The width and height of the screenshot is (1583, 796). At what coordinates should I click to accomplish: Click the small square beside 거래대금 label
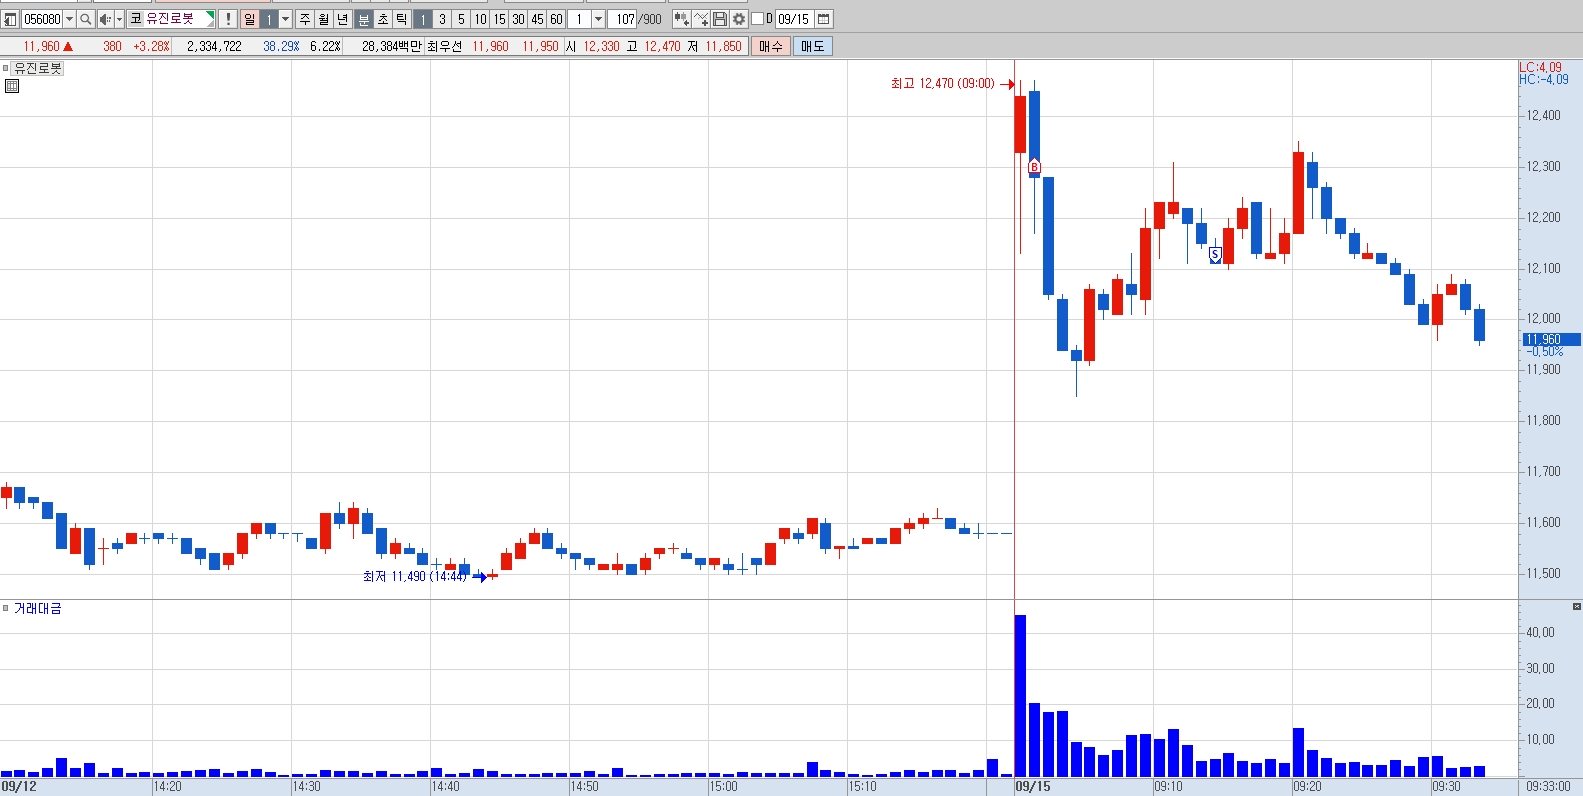tap(5, 608)
